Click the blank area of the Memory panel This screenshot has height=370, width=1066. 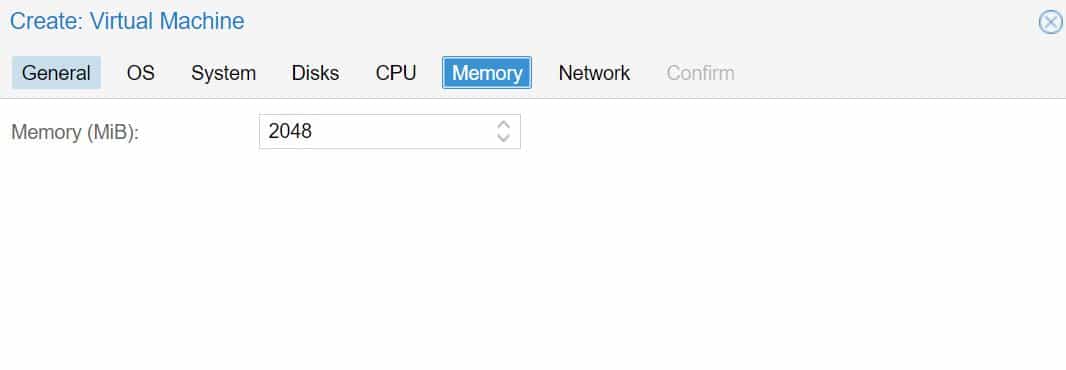pyautogui.click(x=533, y=258)
